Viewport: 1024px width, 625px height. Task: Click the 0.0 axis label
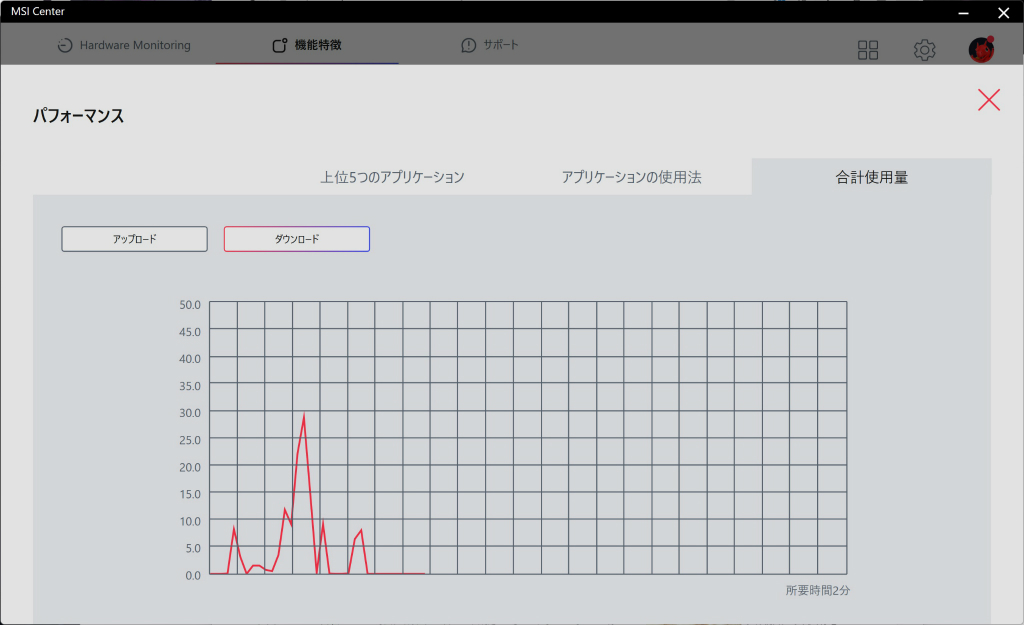pyautogui.click(x=193, y=575)
